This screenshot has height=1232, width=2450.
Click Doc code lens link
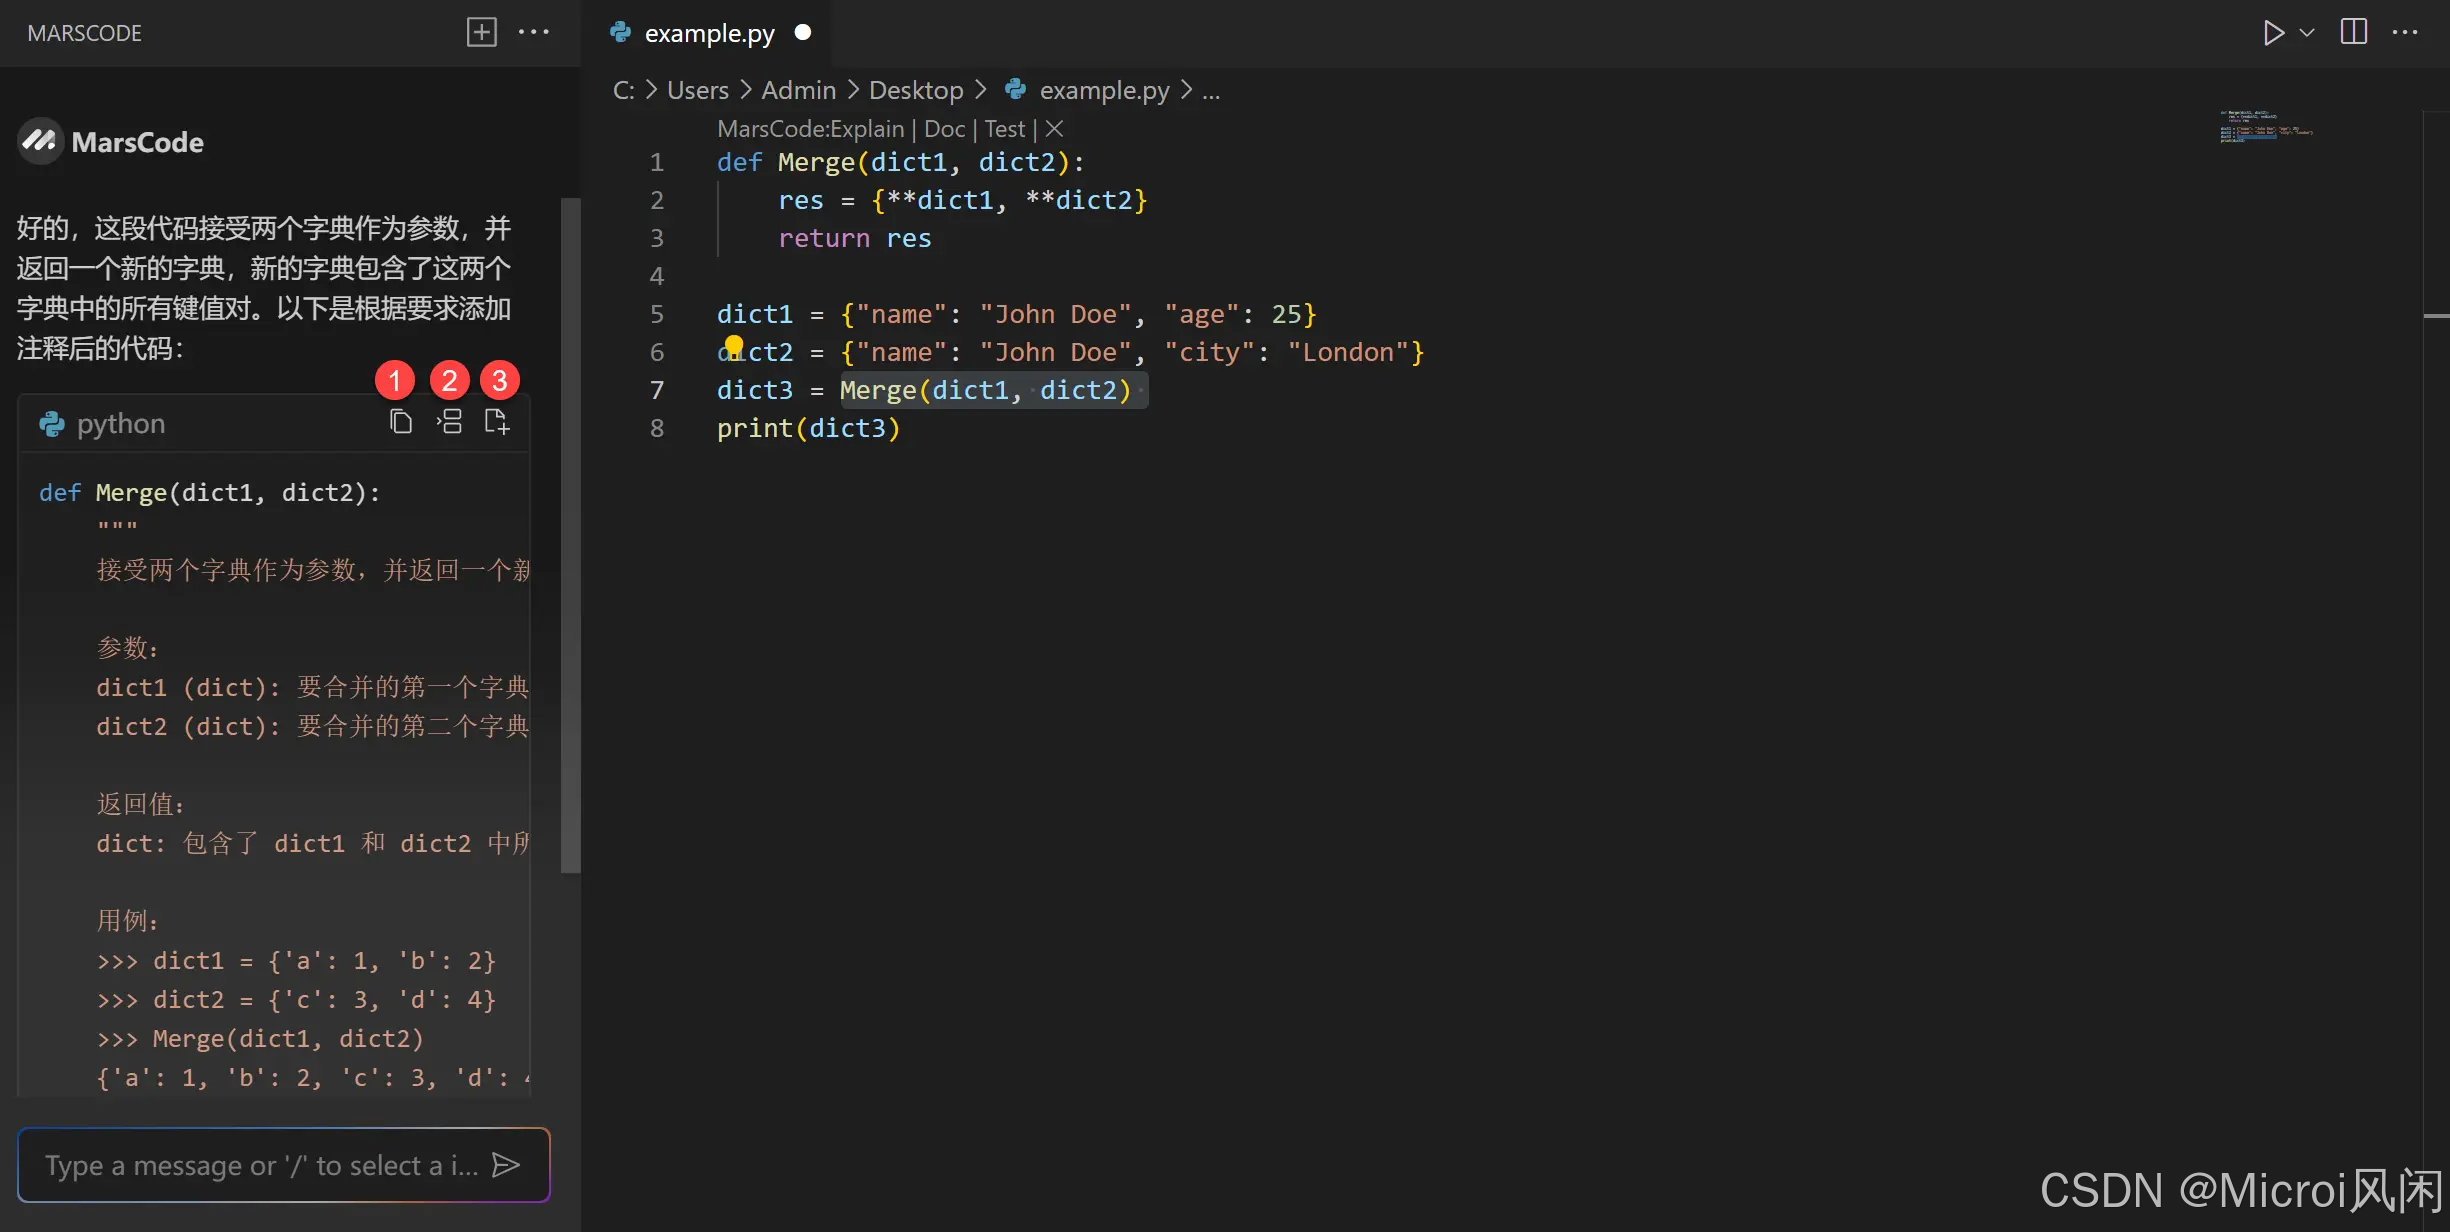[944, 129]
